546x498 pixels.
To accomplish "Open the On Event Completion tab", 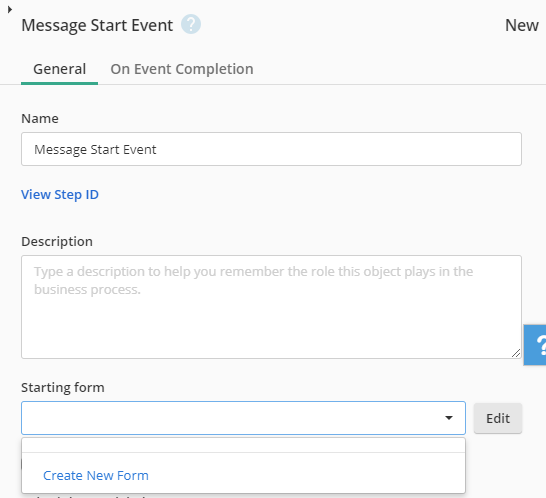I will coord(182,69).
